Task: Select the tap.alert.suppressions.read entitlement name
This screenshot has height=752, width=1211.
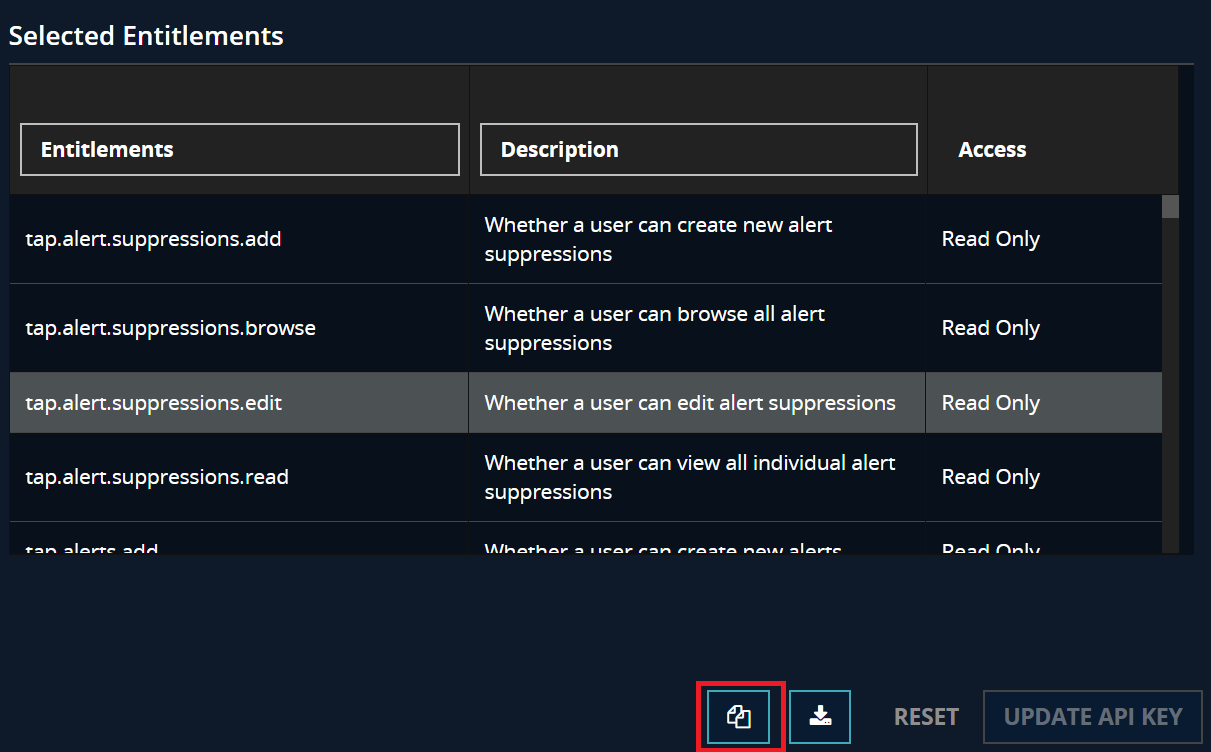Action: (x=157, y=477)
